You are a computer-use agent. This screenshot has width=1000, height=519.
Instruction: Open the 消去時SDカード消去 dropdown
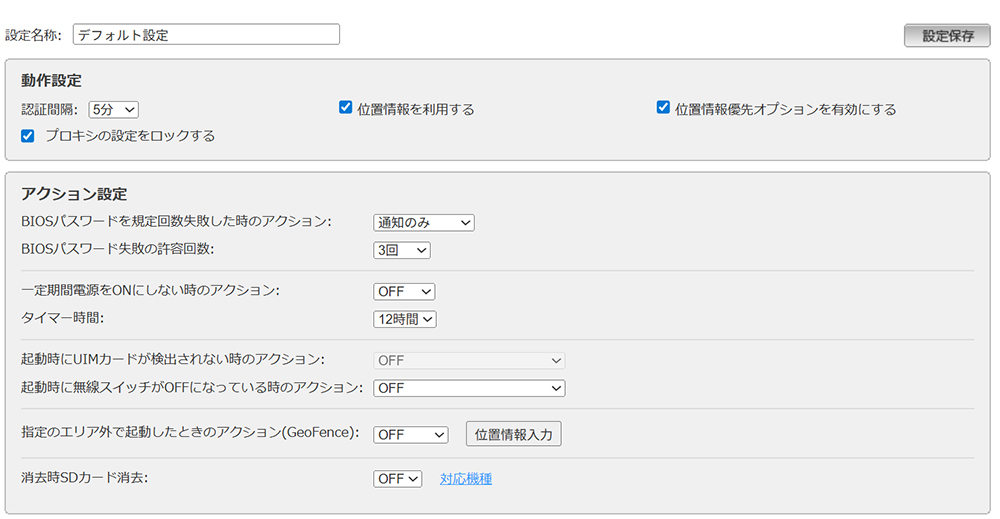[398, 479]
